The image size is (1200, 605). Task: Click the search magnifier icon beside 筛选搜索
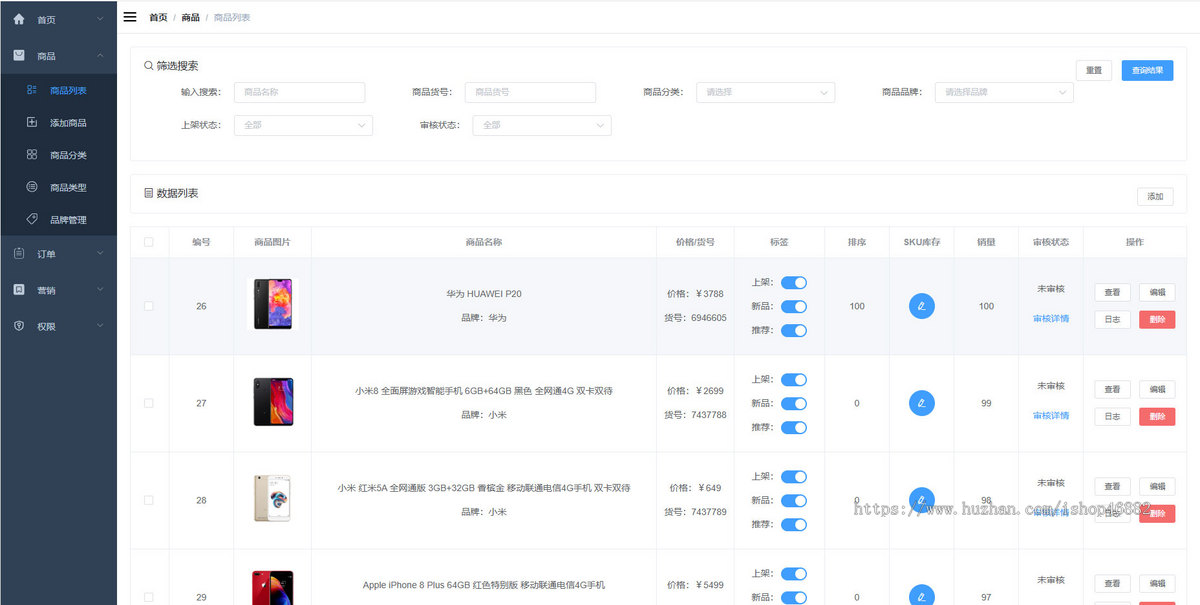point(149,66)
